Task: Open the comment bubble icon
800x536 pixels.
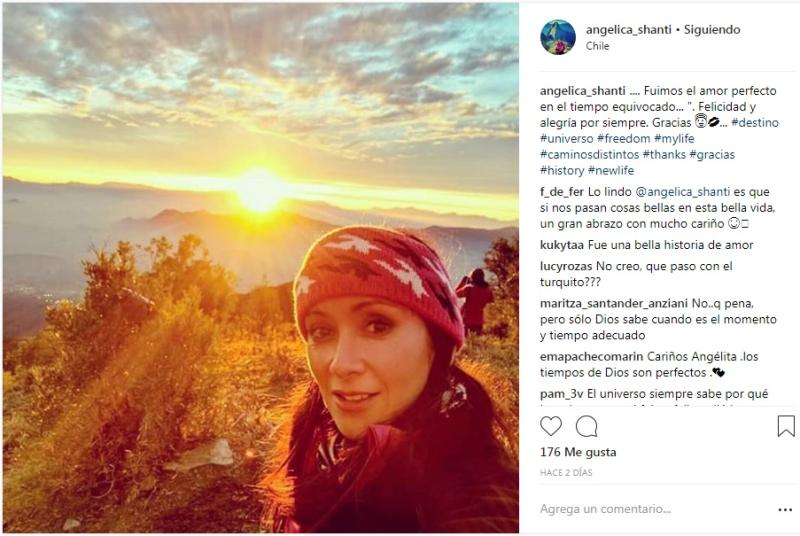Action: pos(586,426)
